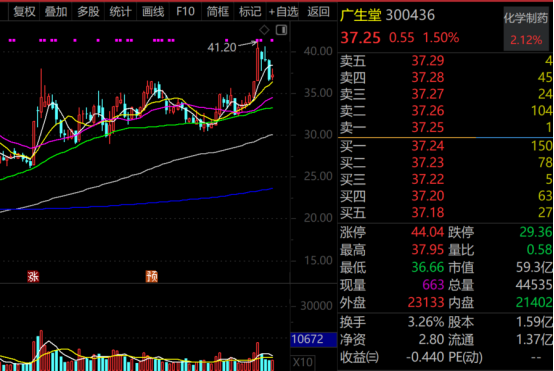The height and width of the screenshot is (371, 554).
Task: Activate the 画线 drawing tool
Action: (153, 12)
